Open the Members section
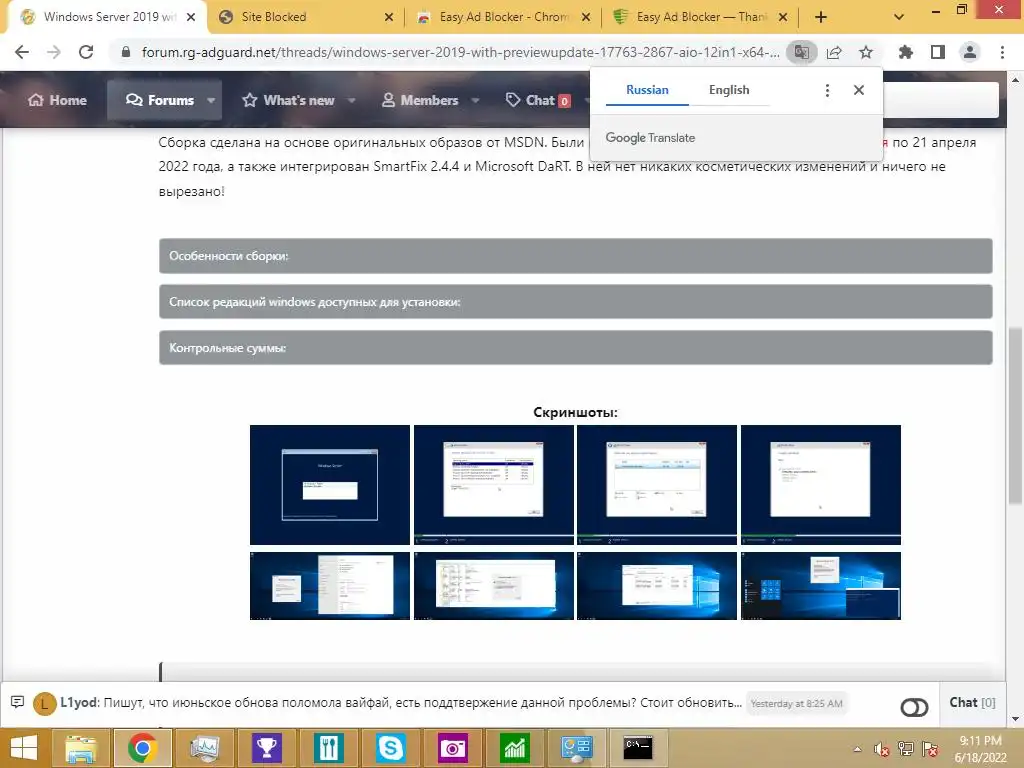Screen dimensions: 1024x768 [x=420, y=100]
